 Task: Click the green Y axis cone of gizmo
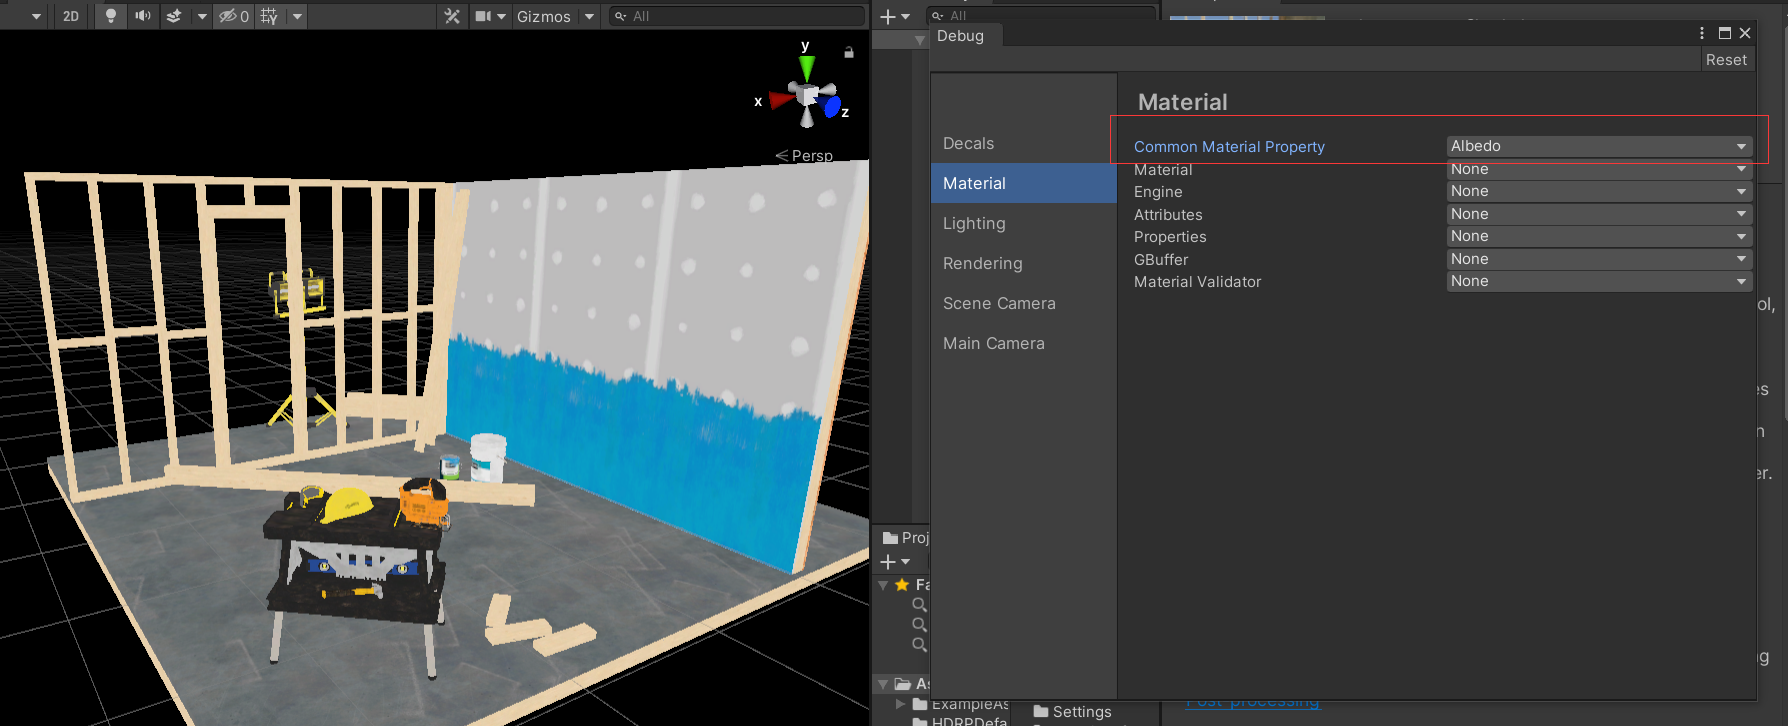tap(806, 69)
